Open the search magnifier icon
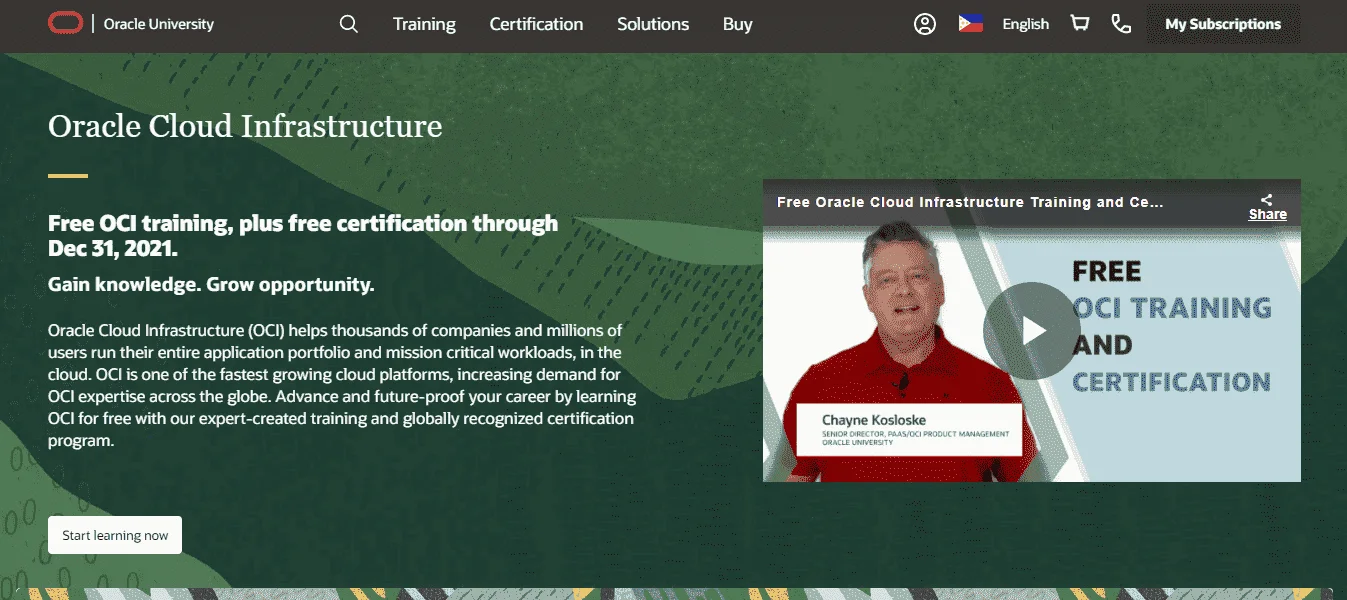 click(x=348, y=24)
